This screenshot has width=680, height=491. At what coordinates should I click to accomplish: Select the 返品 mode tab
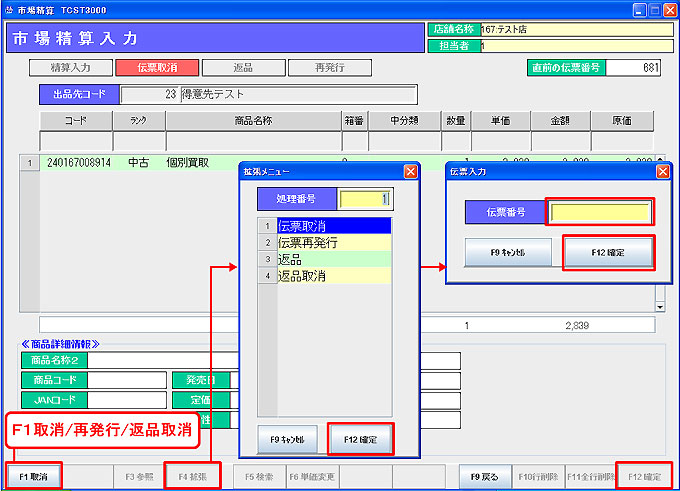(243, 68)
